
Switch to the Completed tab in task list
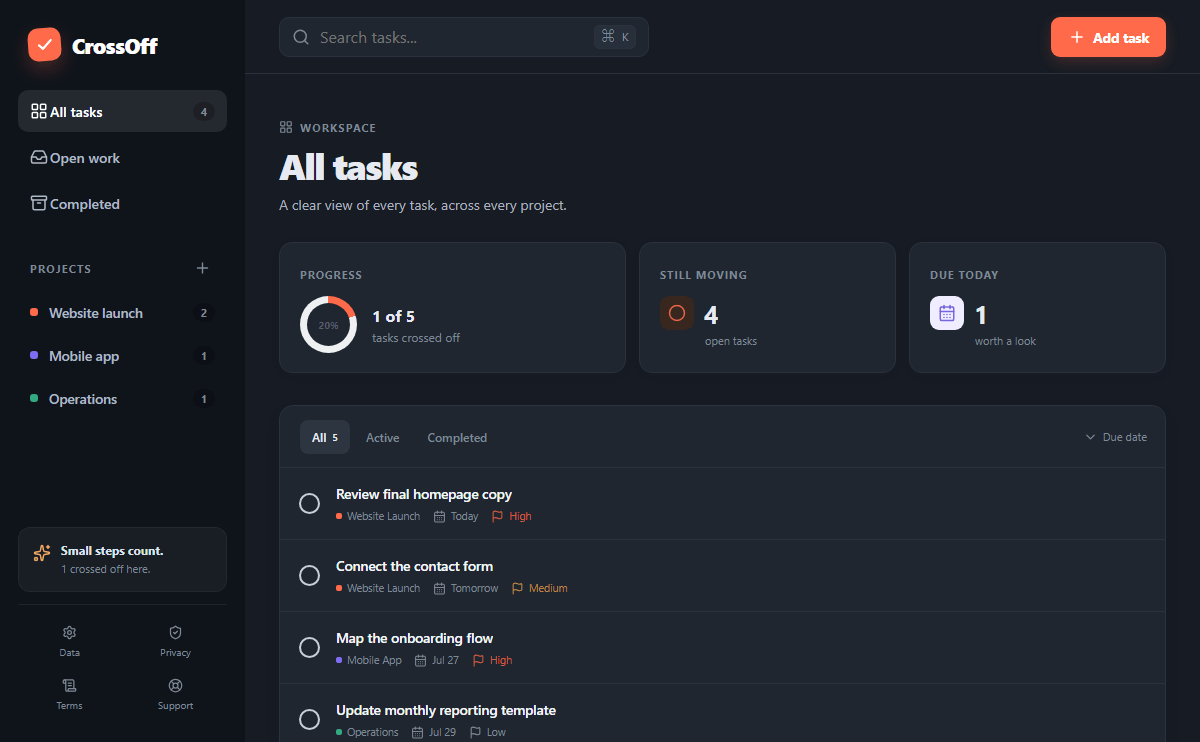457,437
